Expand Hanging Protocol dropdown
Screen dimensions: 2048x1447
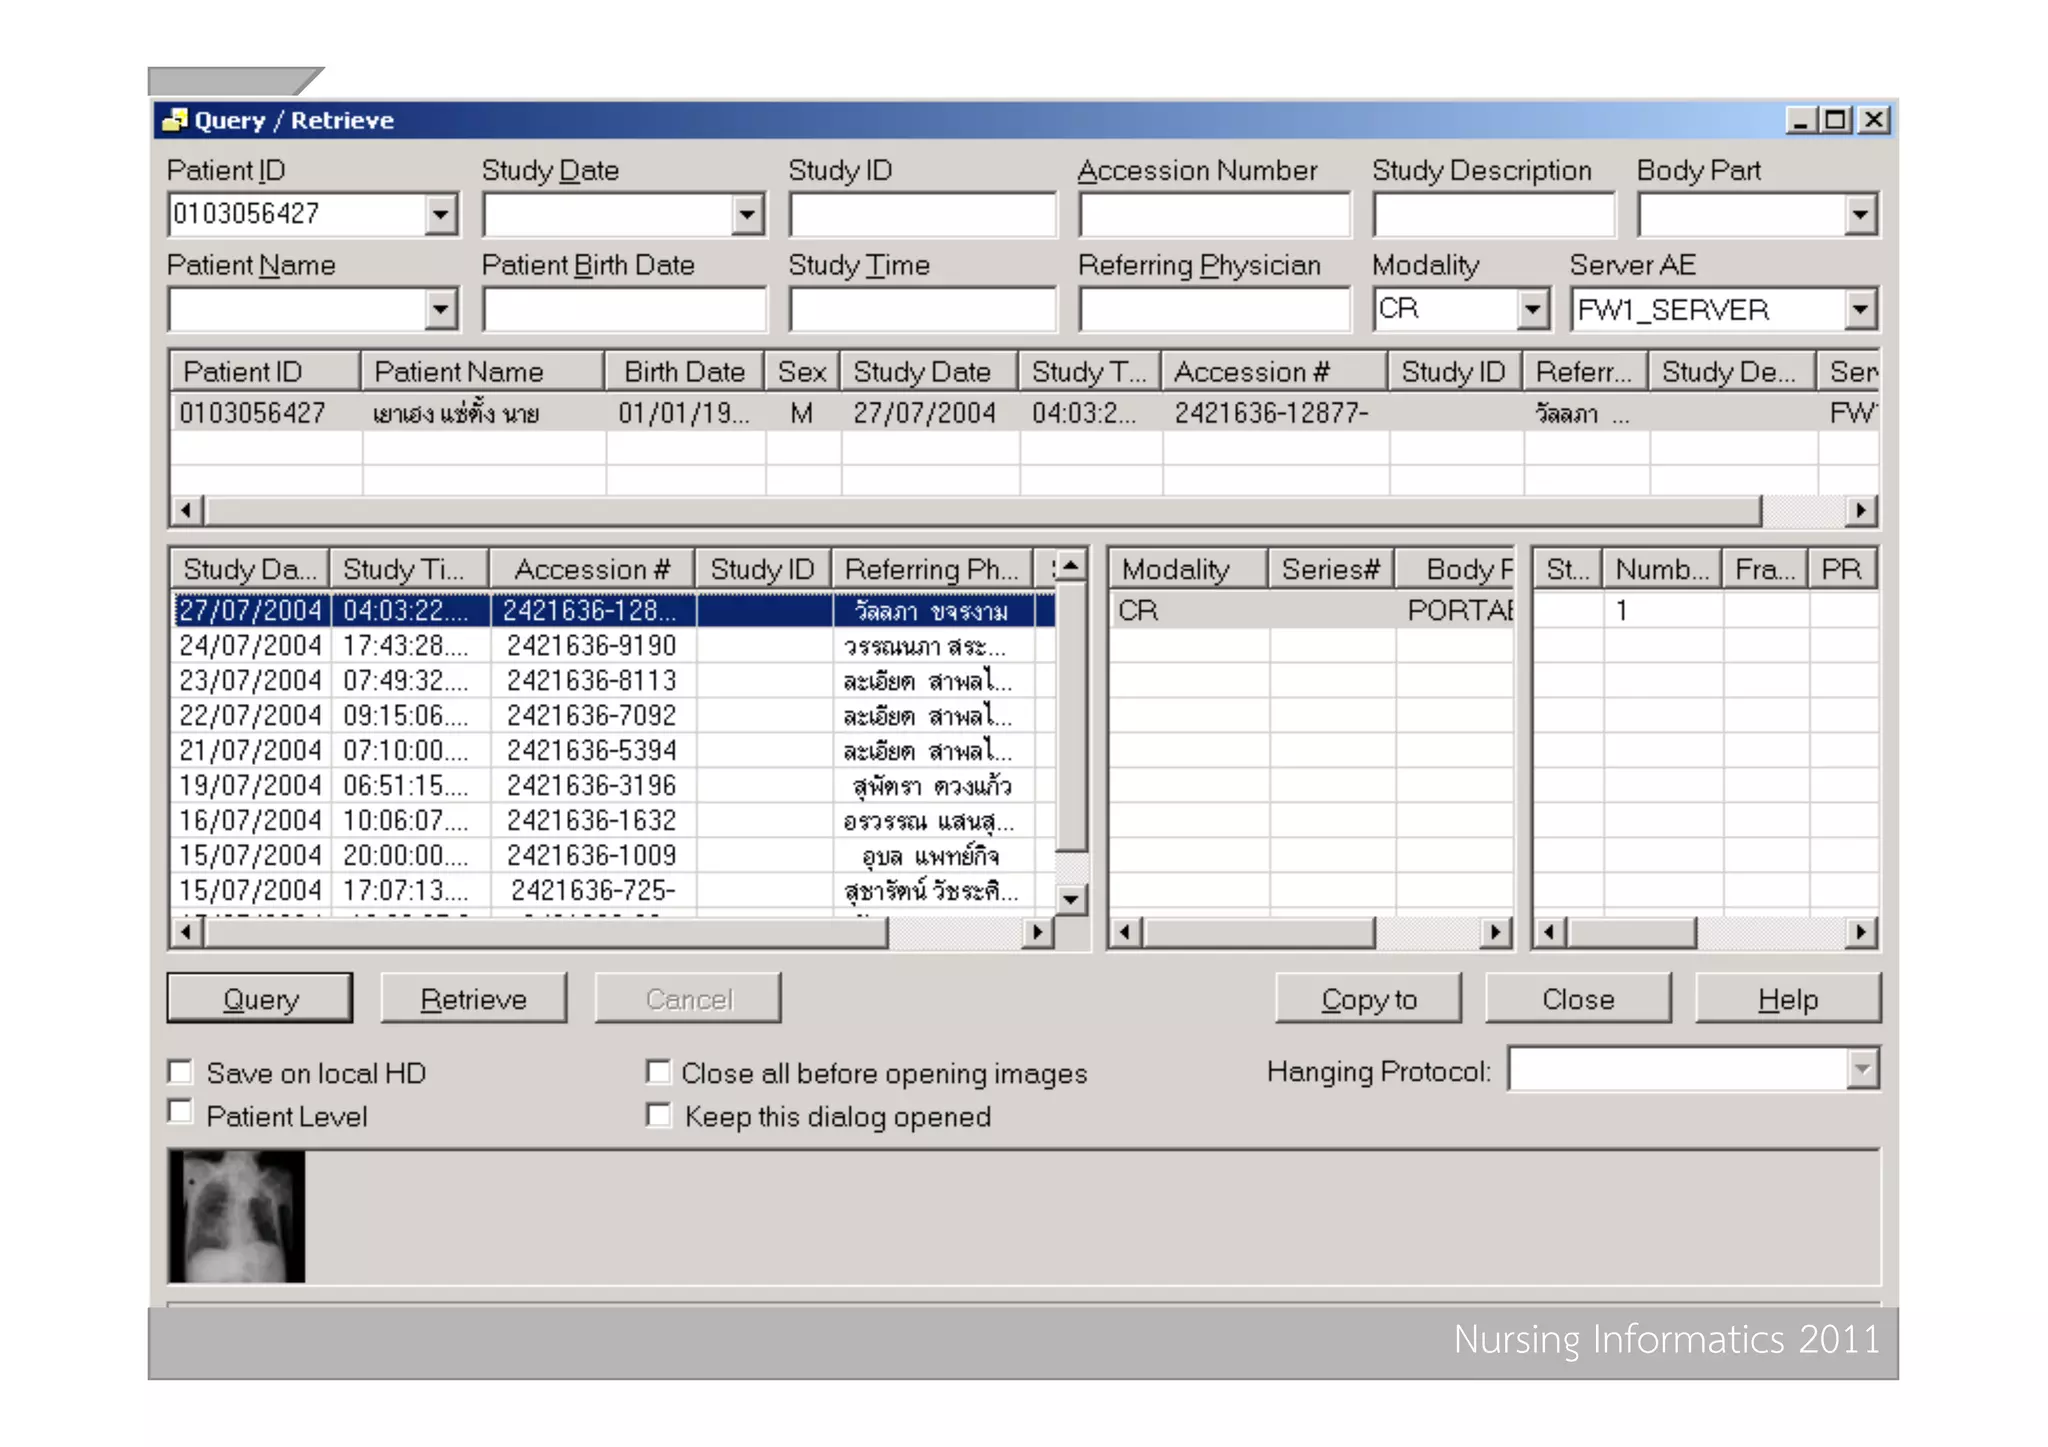coord(1861,1069)
